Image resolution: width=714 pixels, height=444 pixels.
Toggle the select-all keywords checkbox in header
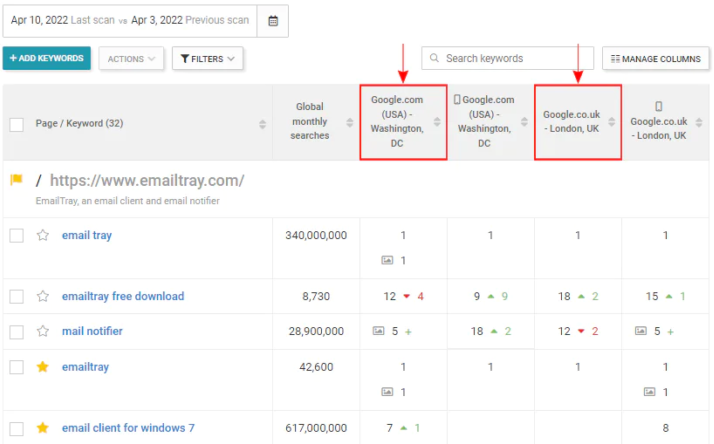(16, 124)
